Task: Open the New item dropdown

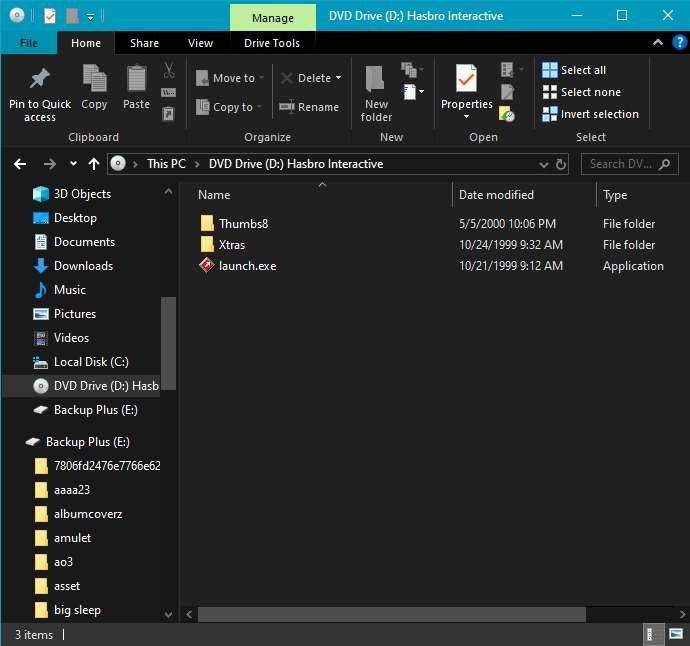Action: [x=413, y=92]
